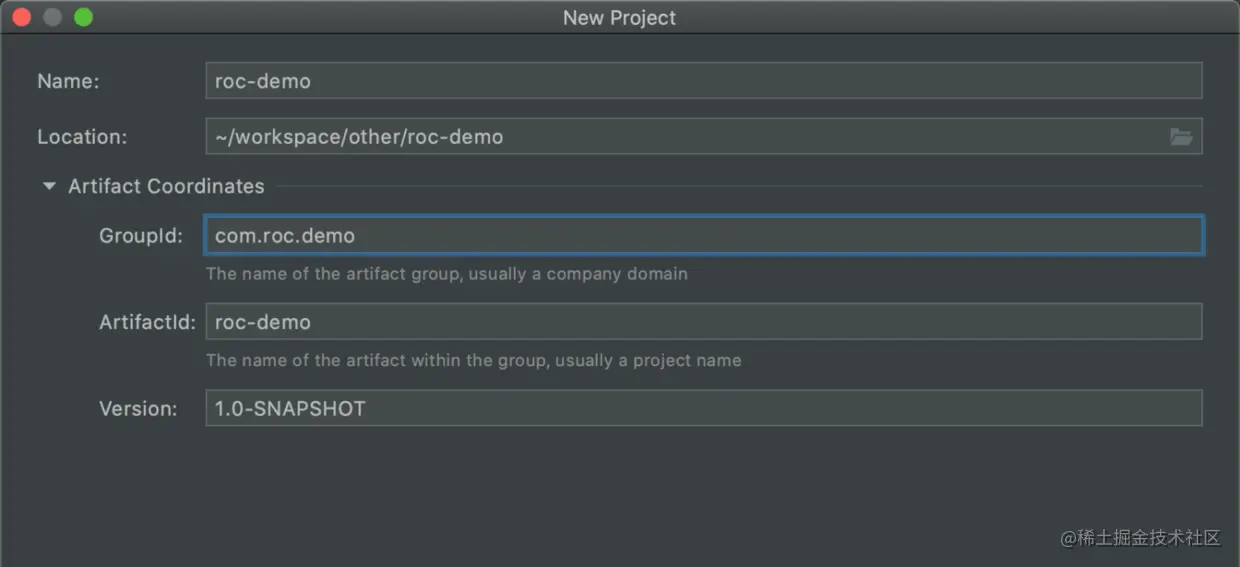1240x567 pixels.
Task: Maximize the window with the green button
Action: point(83,17)
